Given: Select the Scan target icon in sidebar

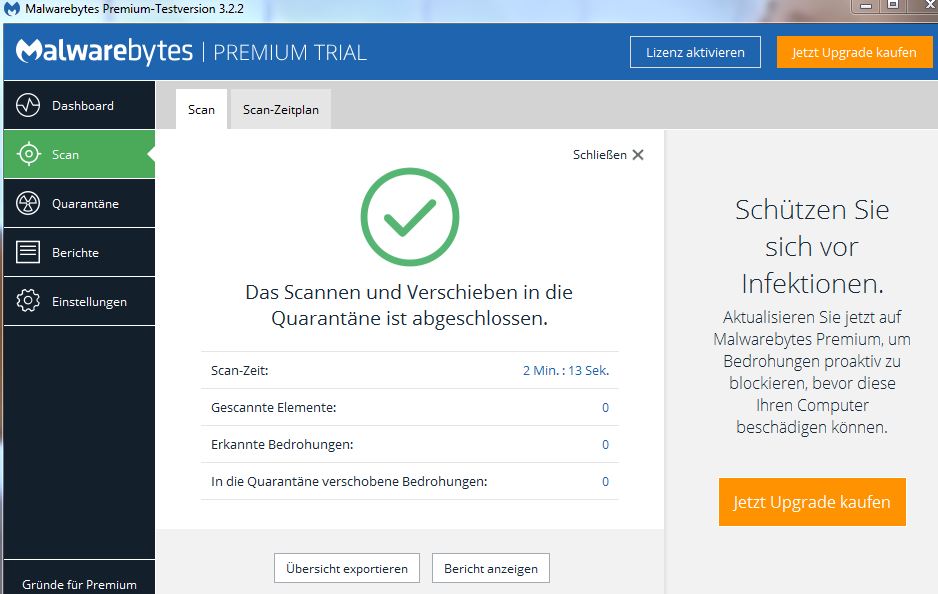Looking at the screenshot, I should pyautogui.click(x=28, y=155).
